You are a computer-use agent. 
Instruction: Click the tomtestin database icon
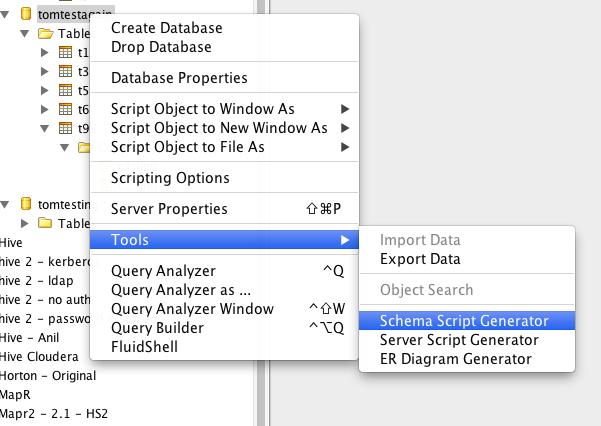[26, 204]
